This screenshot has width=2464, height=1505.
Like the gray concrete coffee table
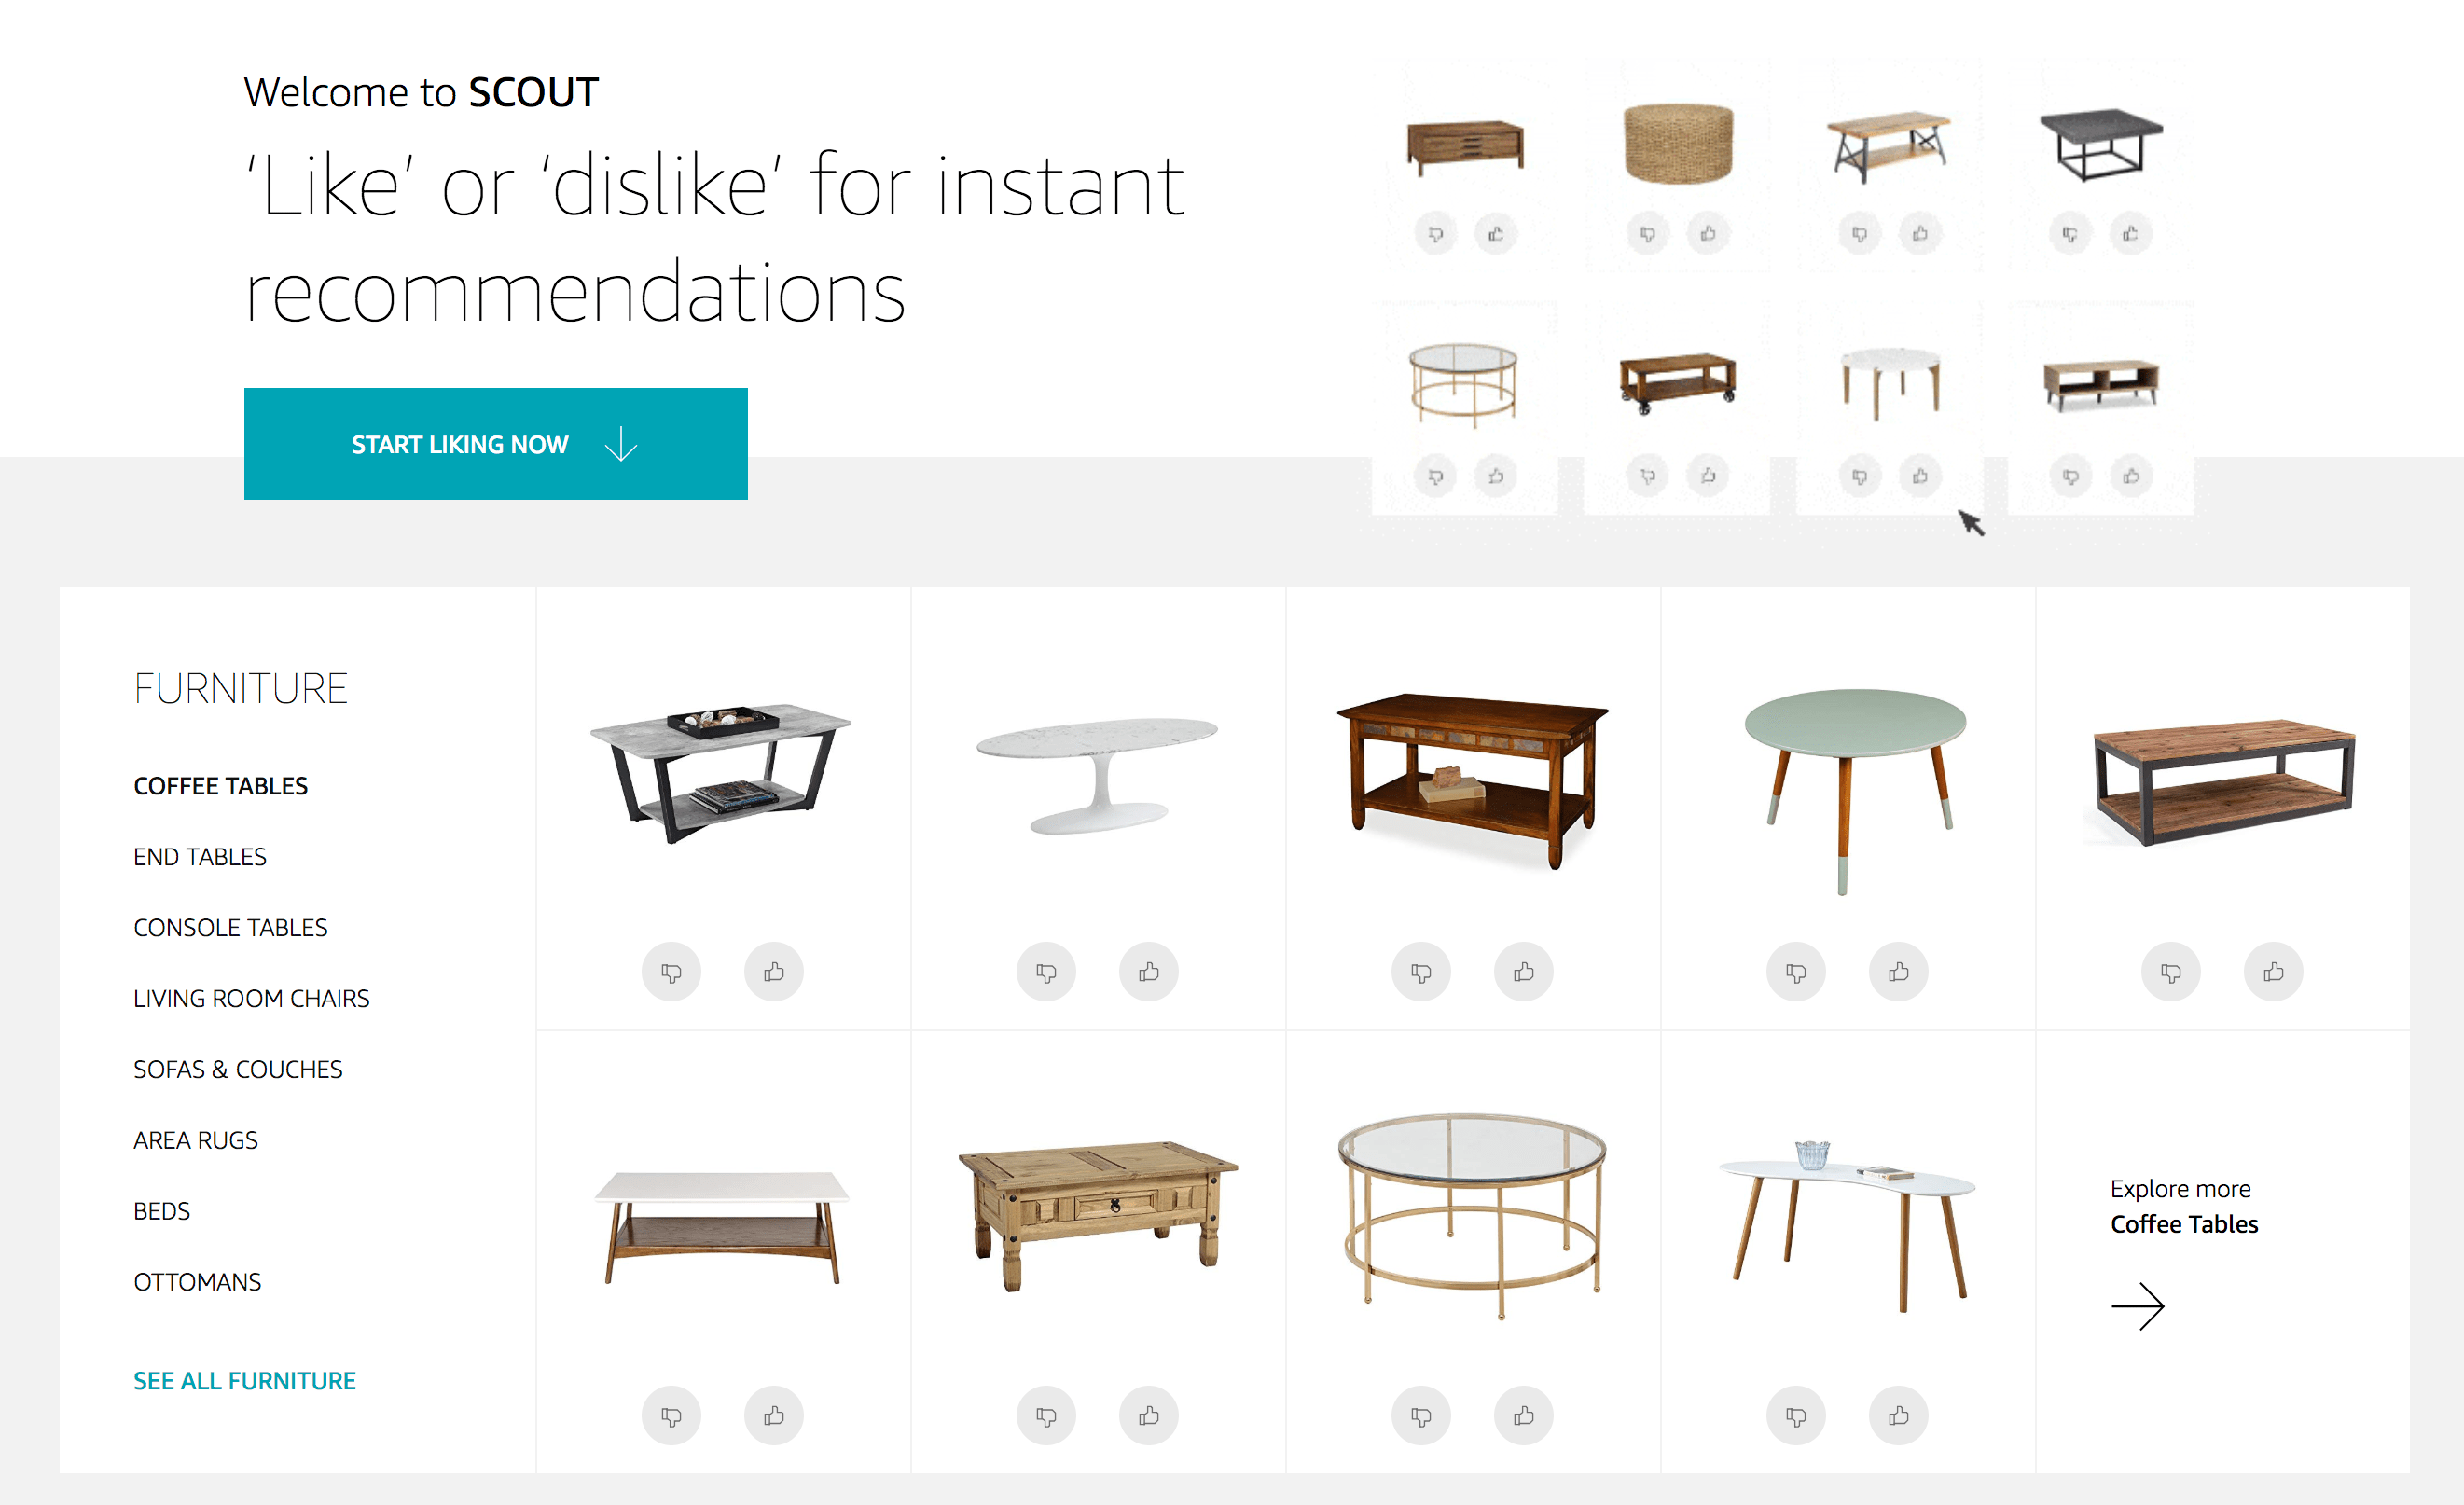click(773, 971)
